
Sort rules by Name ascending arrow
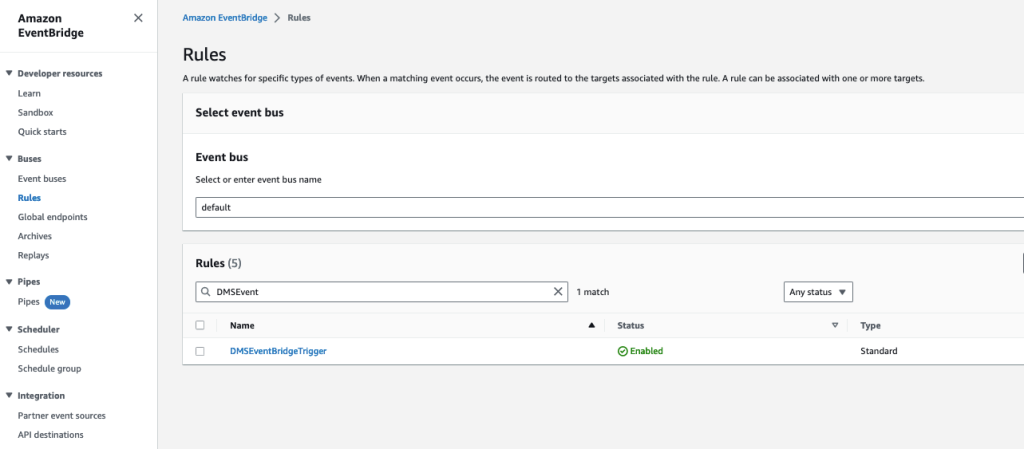tap(592, 325)
